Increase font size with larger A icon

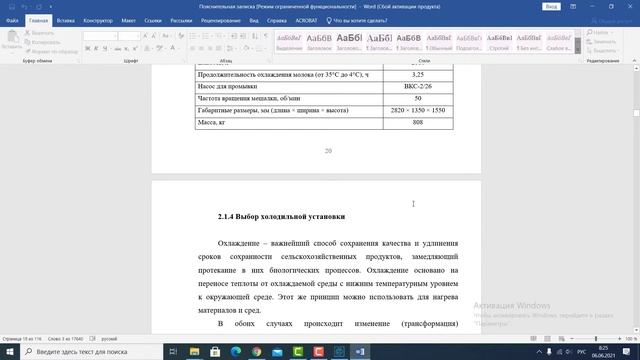145,36
